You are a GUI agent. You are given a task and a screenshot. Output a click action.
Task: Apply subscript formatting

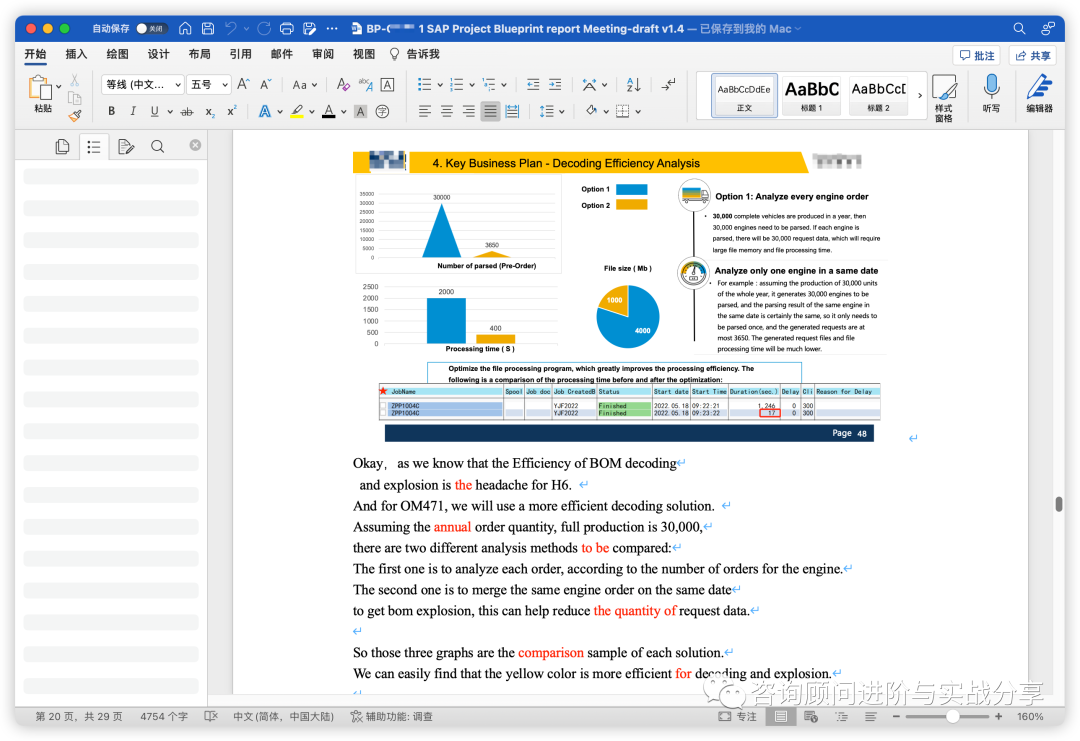pos(210,111)
